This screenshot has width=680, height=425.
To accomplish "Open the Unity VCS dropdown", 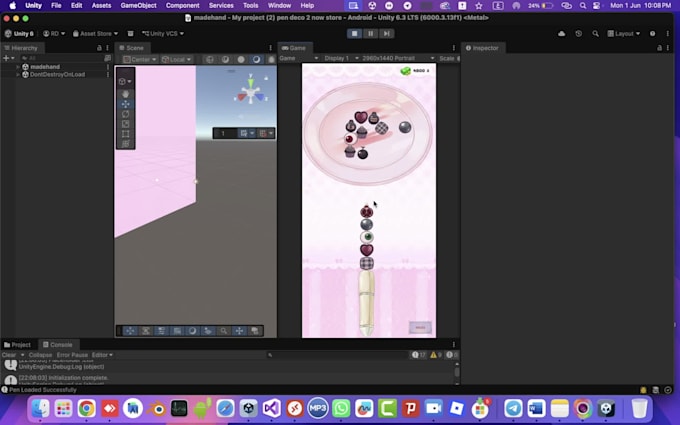I will click(x=163, y=33).
